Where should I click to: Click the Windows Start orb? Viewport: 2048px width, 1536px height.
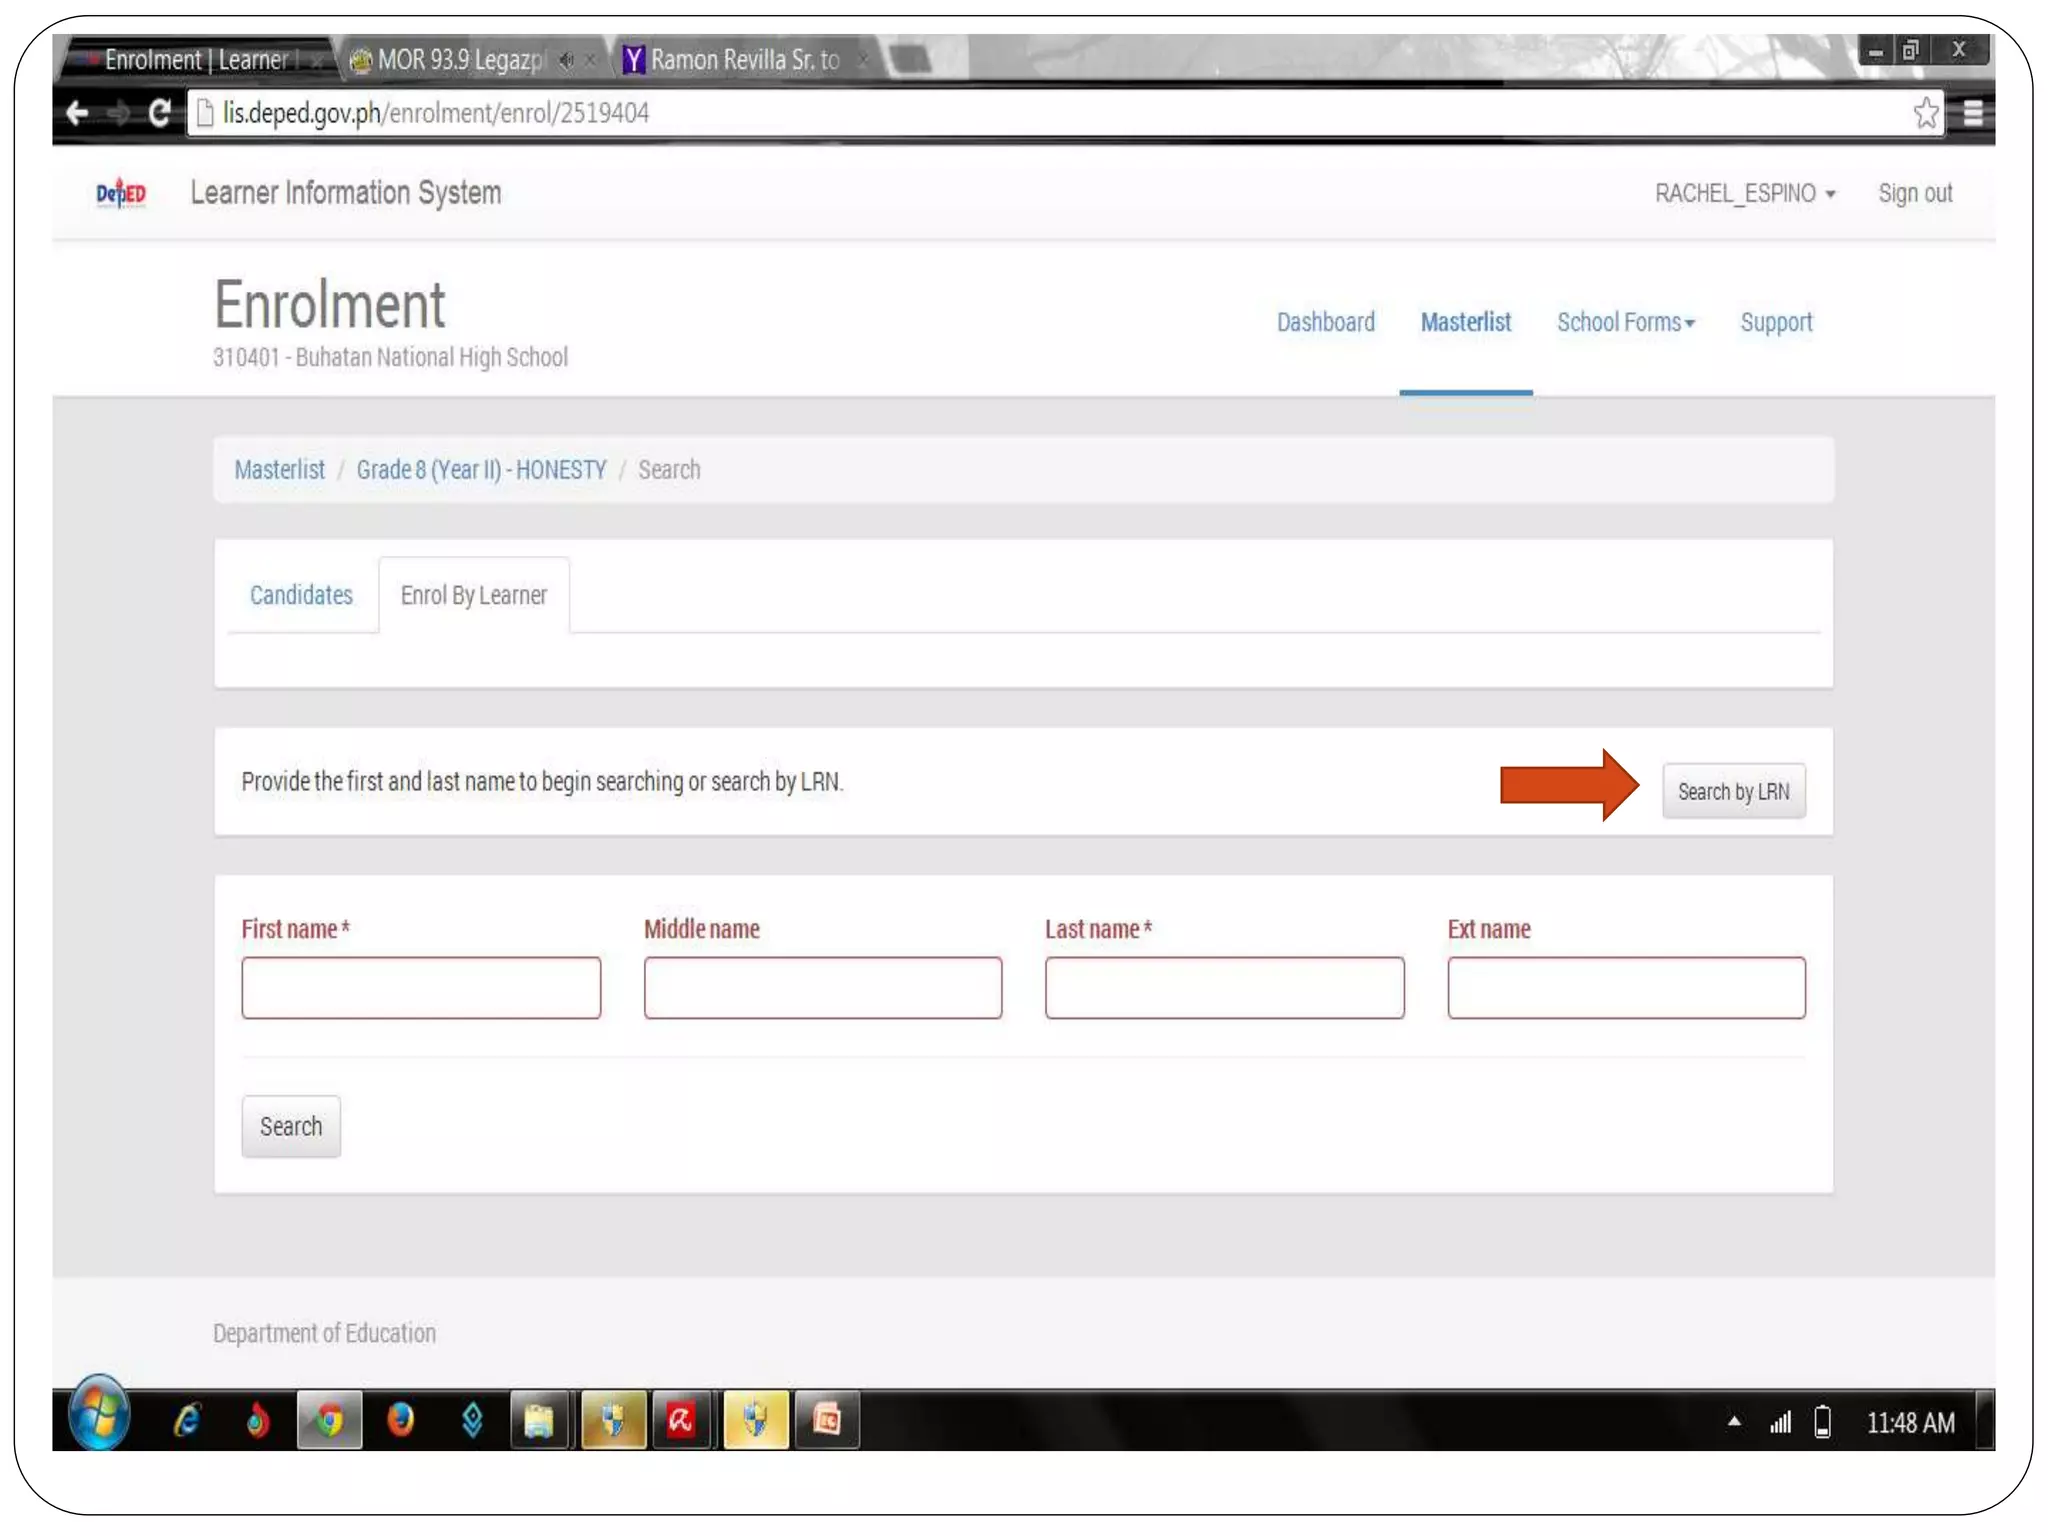pyautogui.click(x=98, y=1416)
